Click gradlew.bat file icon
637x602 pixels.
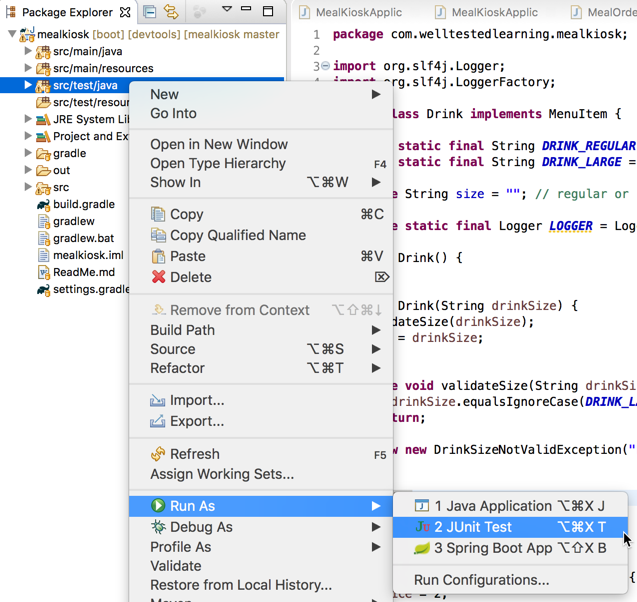(43, 238)
